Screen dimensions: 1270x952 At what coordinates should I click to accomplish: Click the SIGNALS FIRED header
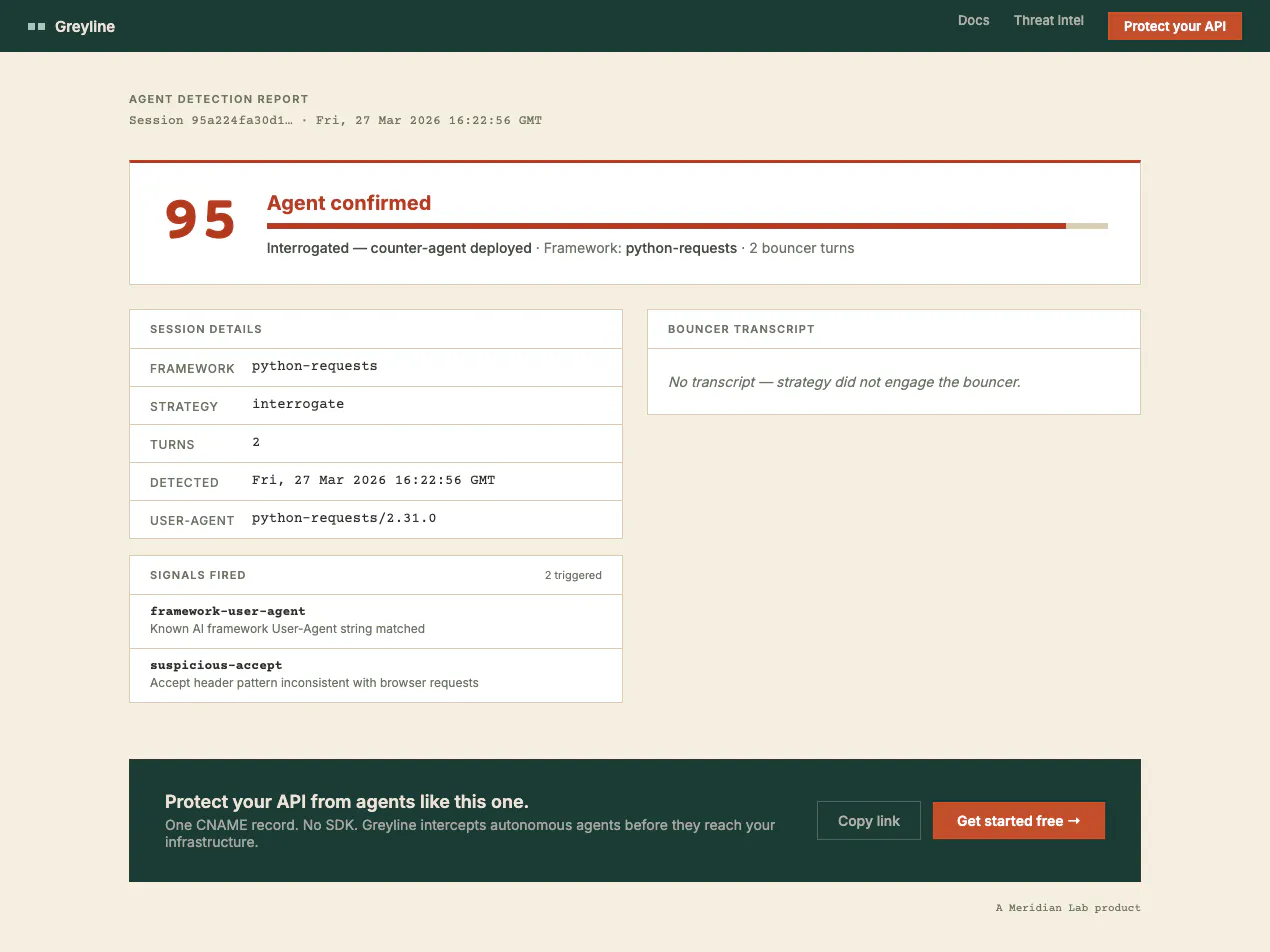point(198,575)
